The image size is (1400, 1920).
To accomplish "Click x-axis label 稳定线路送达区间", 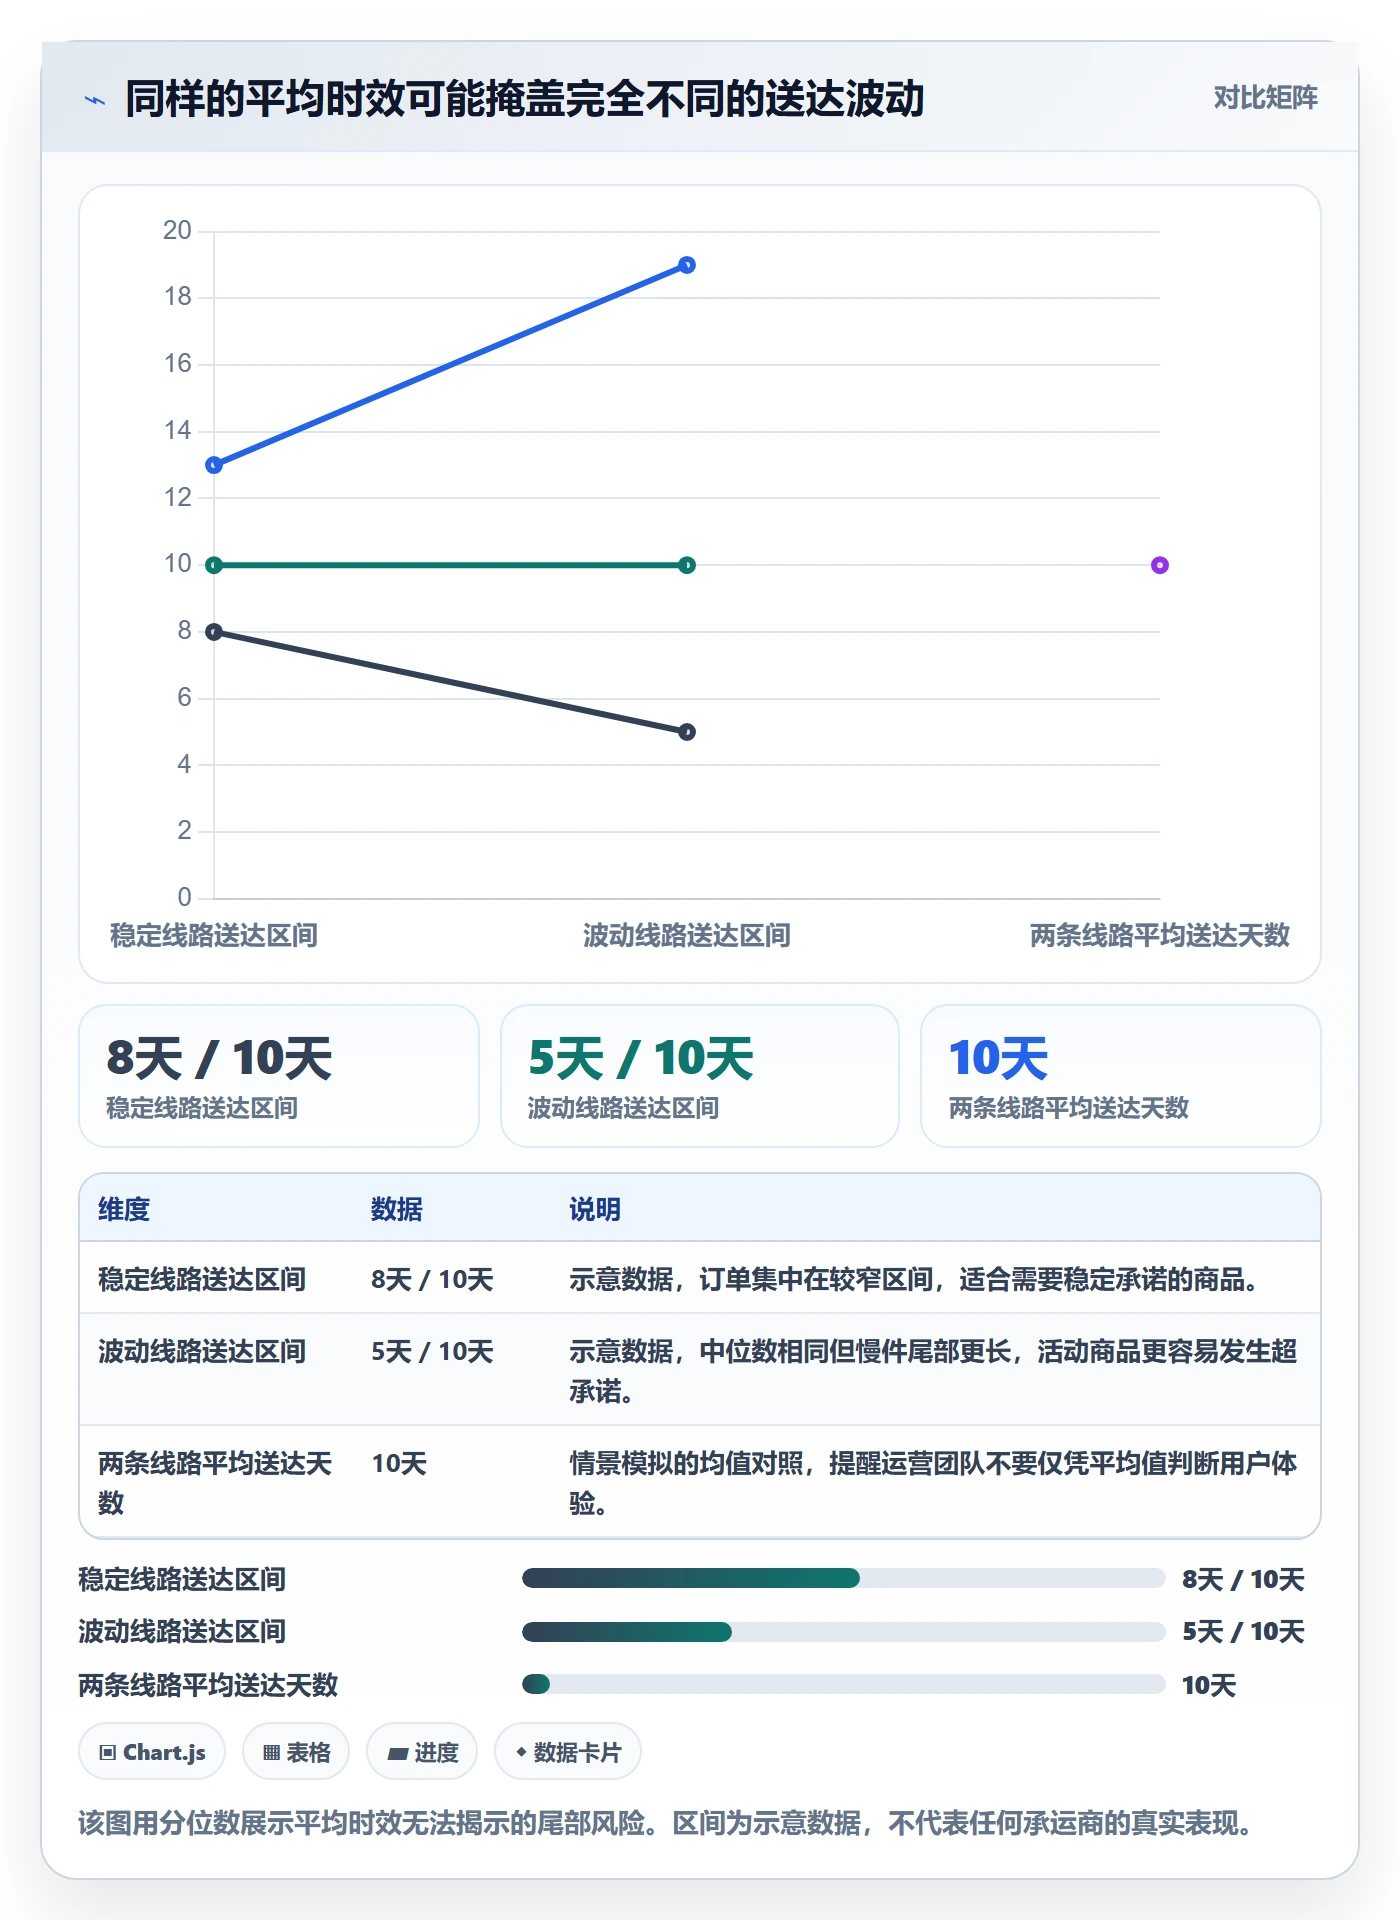I will tap(214, 935).
